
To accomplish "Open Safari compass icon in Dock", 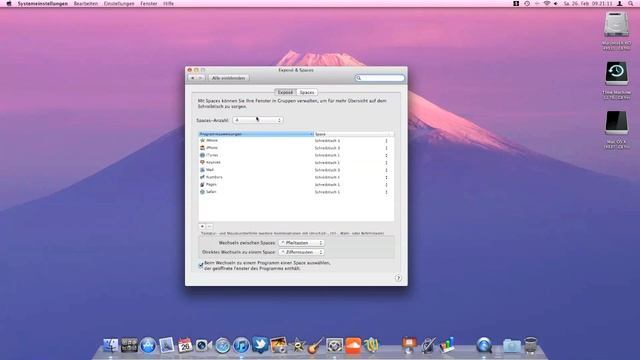I will [x=222, y=346].
